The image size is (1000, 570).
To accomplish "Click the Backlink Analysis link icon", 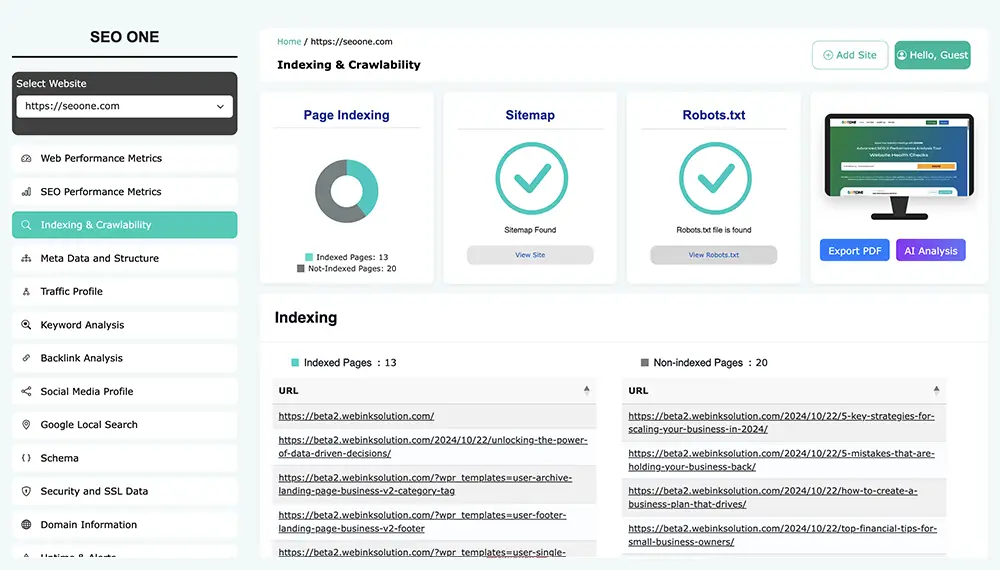I will (x=26, y=358).
